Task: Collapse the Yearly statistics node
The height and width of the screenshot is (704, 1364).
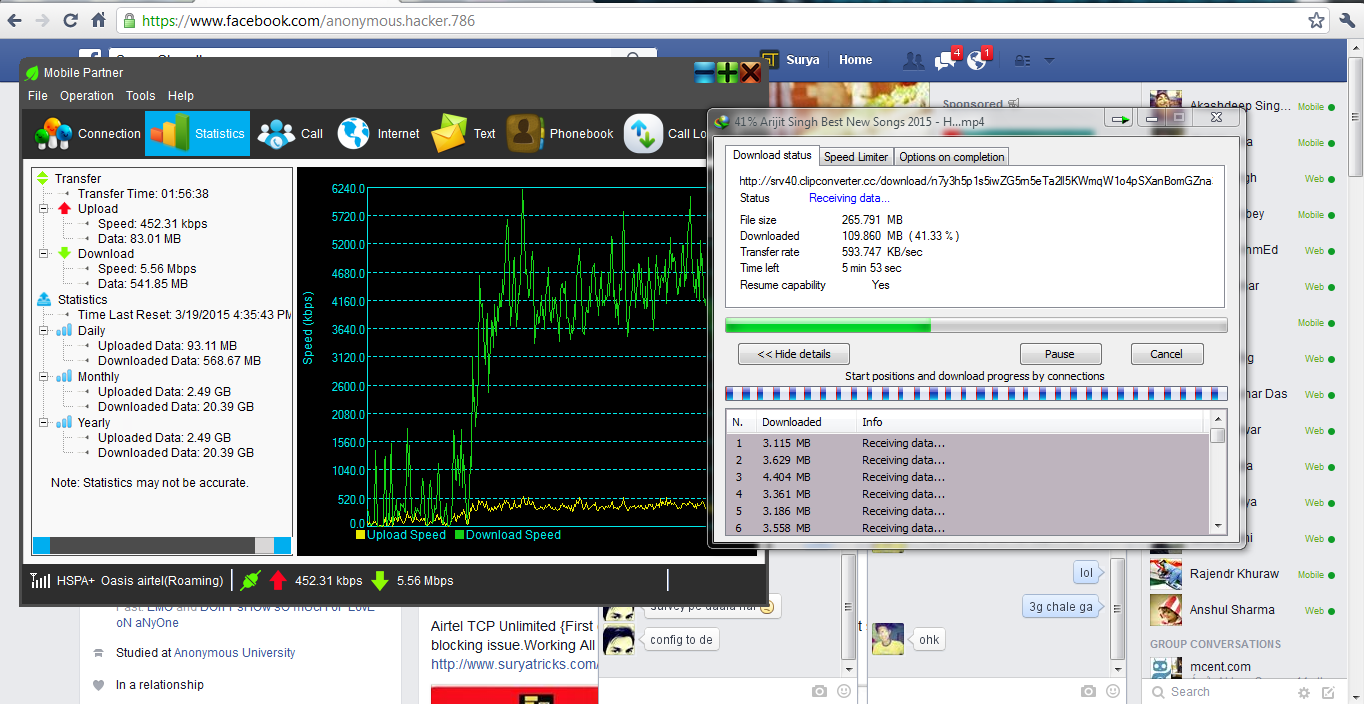Action: (43, 423)
